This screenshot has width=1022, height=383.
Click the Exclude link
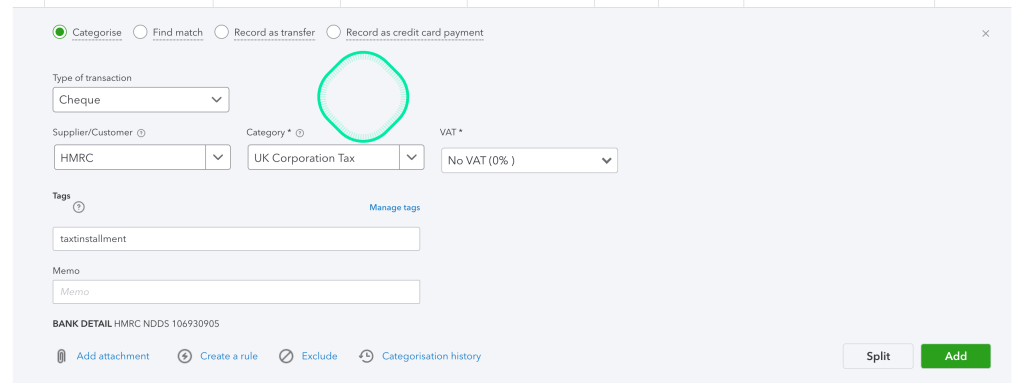(319, 356)
